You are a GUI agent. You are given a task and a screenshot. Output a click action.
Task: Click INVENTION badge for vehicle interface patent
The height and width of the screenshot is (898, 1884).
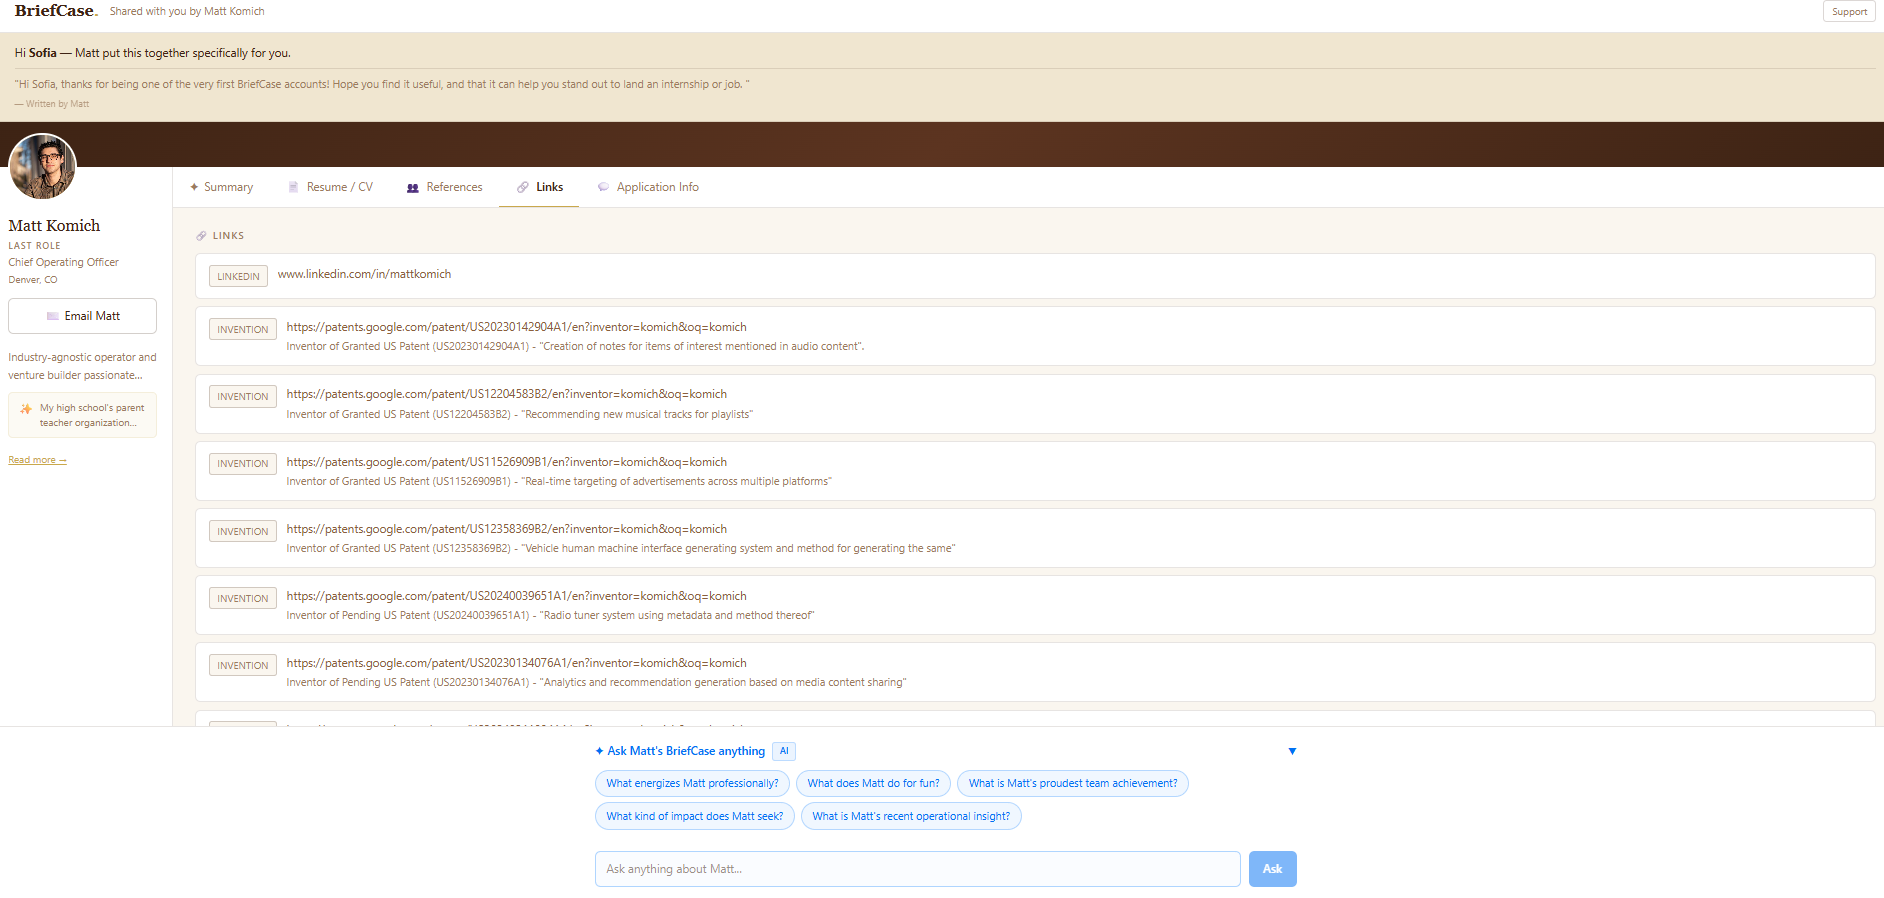pyautogui.click(x=243, y=531)
